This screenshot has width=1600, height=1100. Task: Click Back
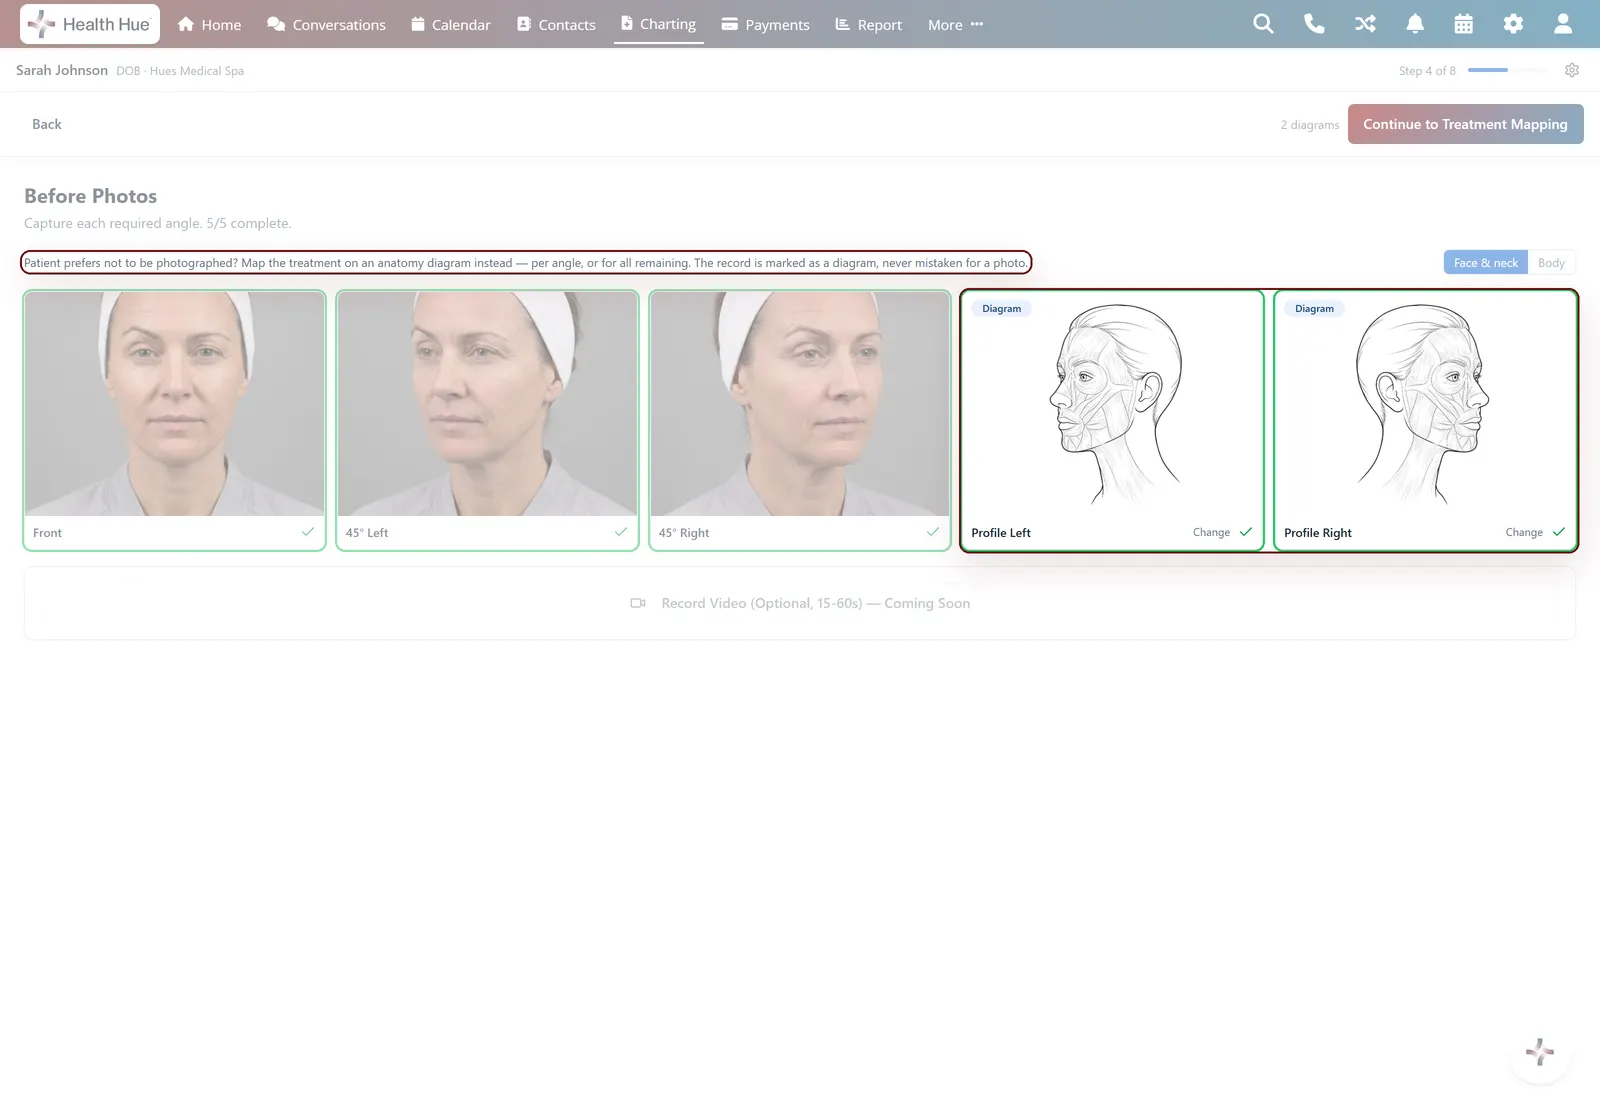pyautogui.click(x=47, y=124)
